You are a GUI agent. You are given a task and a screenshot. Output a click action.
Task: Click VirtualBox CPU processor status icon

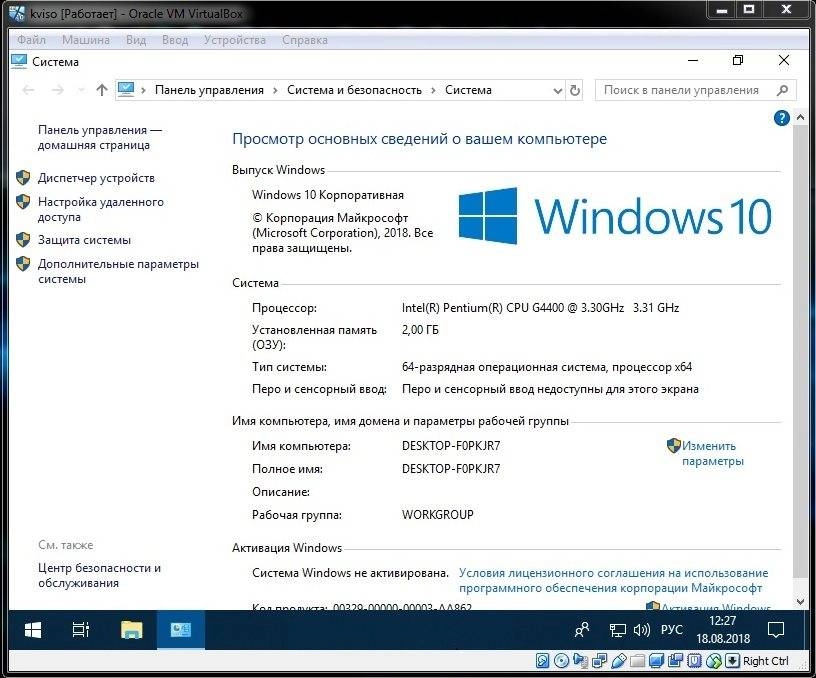694,661
